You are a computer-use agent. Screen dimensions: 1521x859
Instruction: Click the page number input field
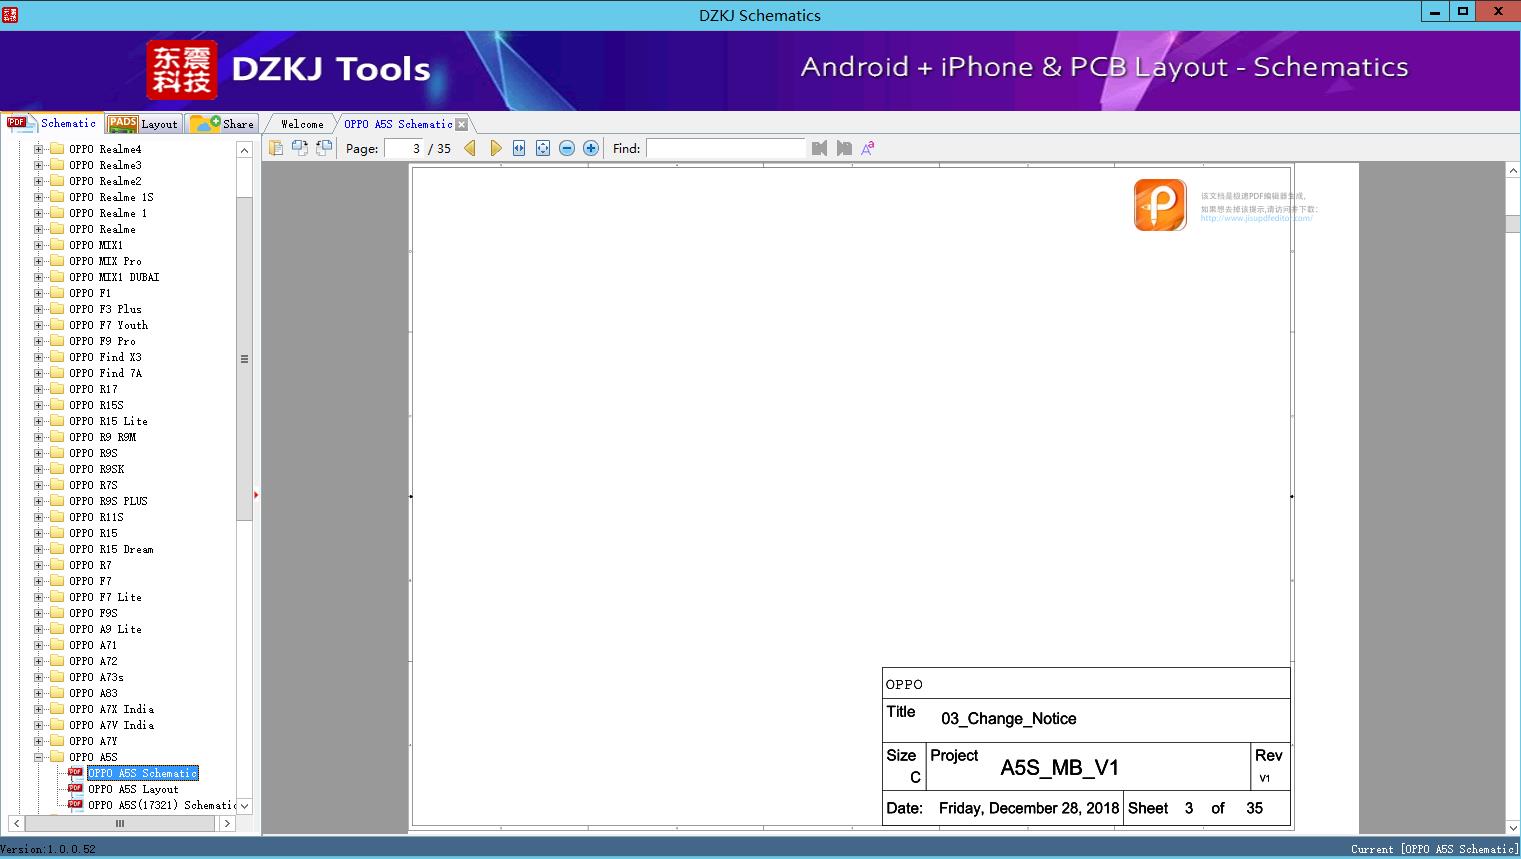point(404,148)
